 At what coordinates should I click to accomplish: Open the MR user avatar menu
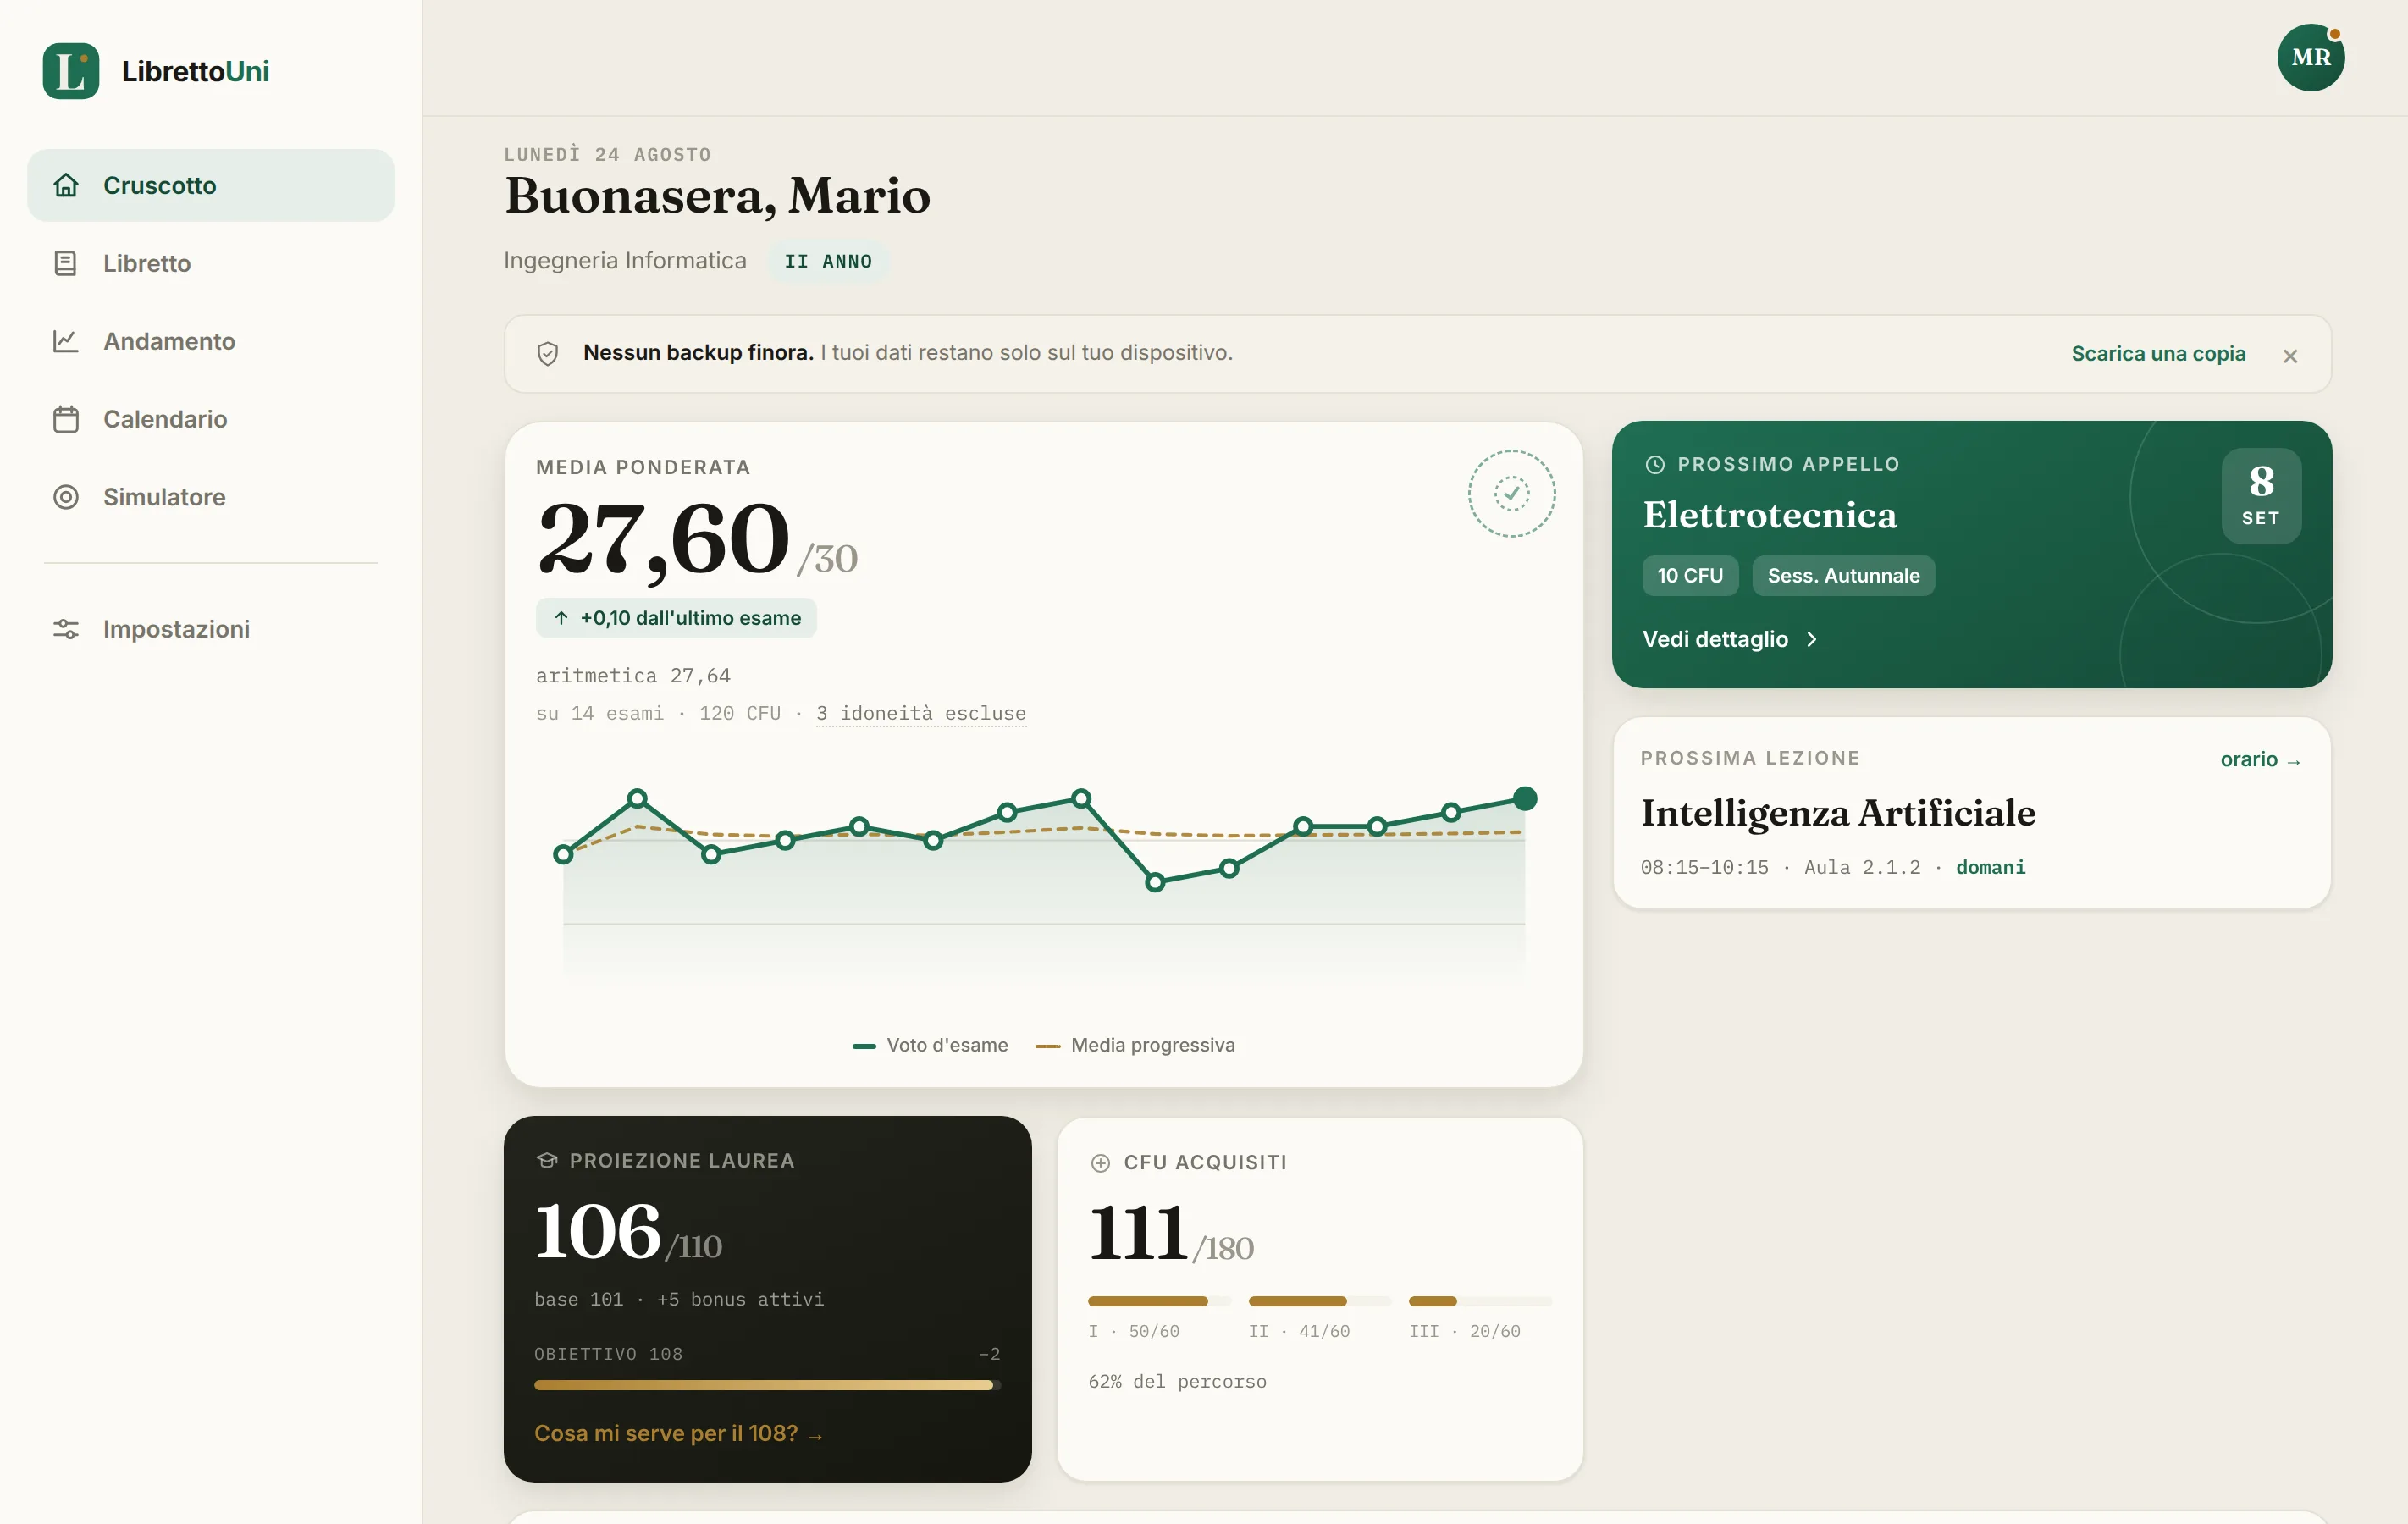click(x=2311, y=57)
